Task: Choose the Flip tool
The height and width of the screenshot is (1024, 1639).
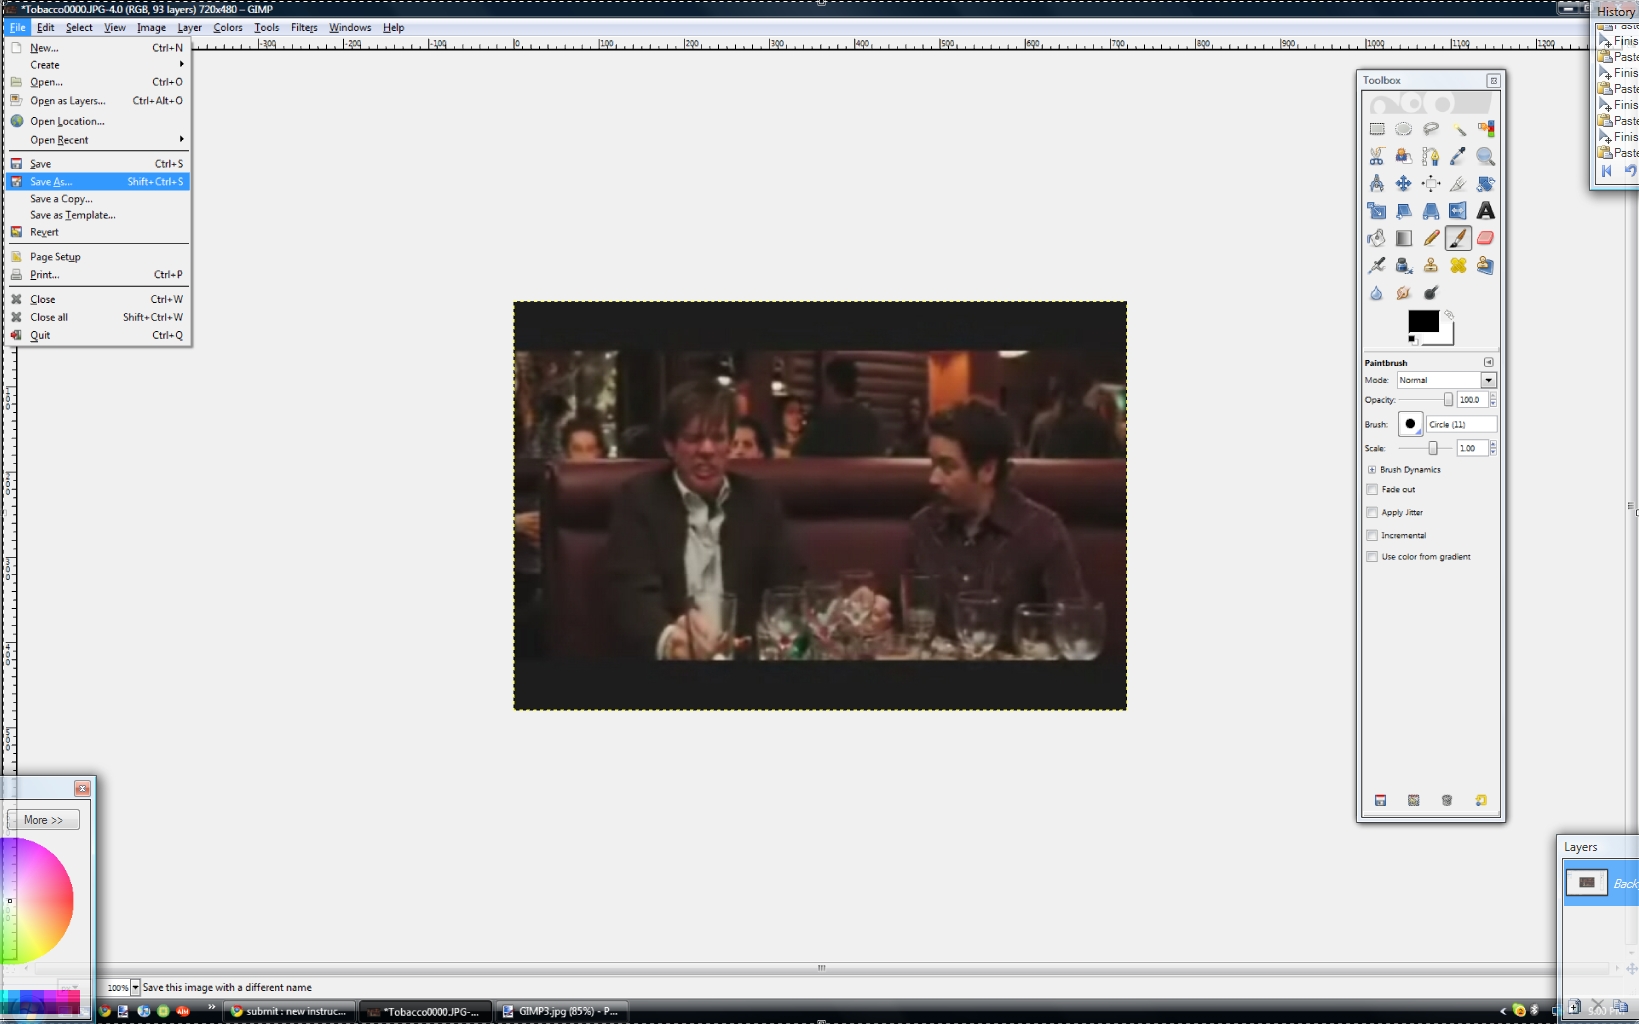Action: 1458,211
